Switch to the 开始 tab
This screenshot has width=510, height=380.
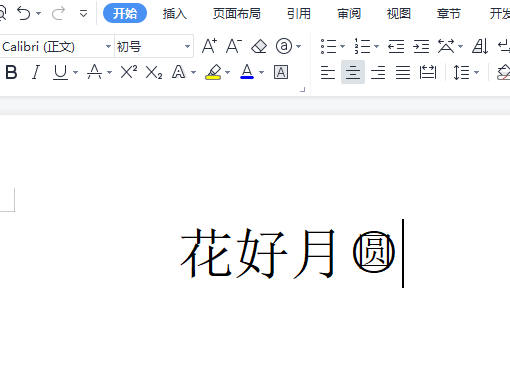pyautogui.click(x=125, y=13)
